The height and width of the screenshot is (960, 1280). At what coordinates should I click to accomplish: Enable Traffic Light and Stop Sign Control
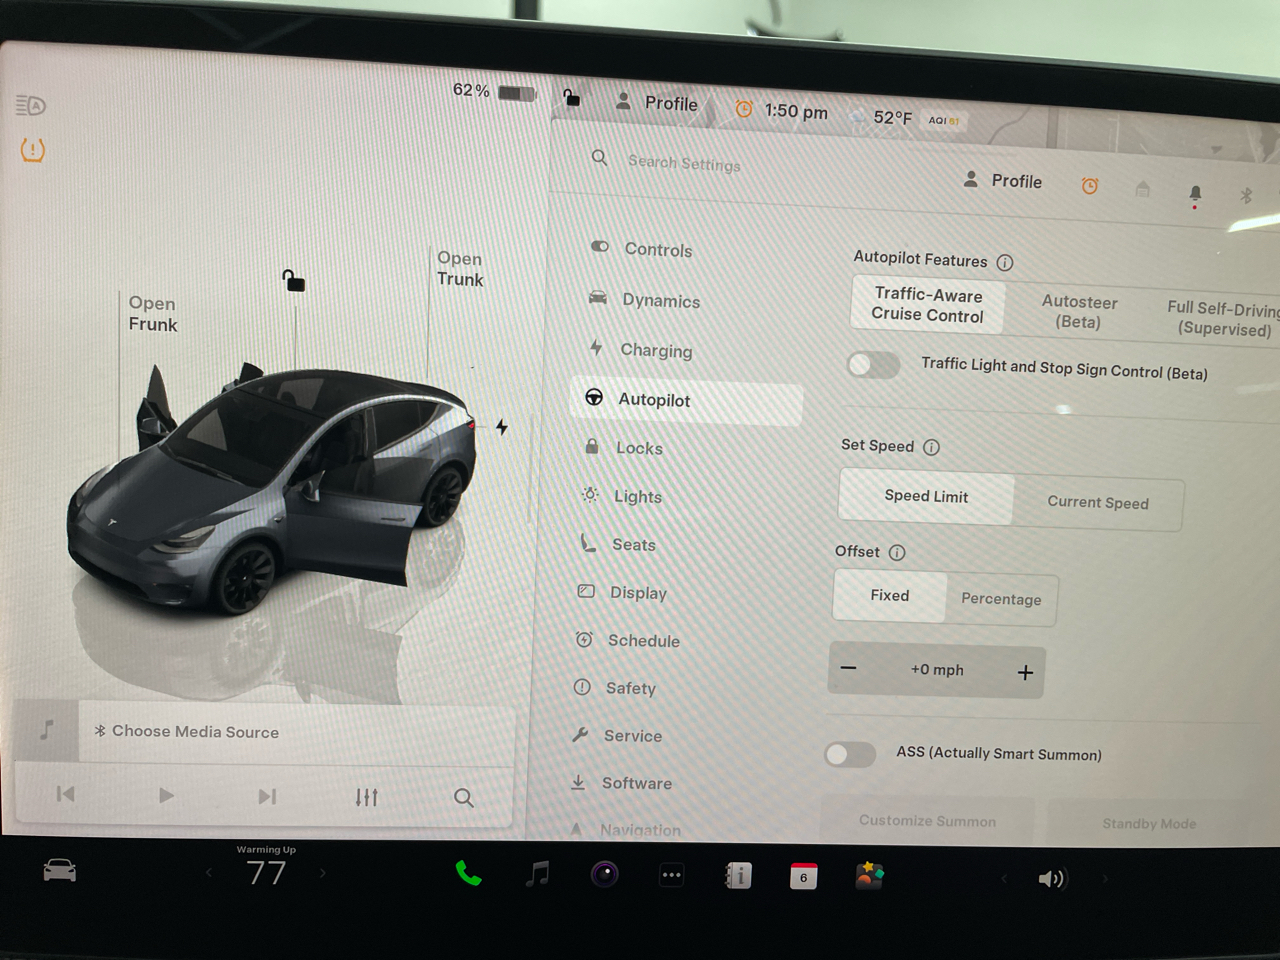coord(873,365)
